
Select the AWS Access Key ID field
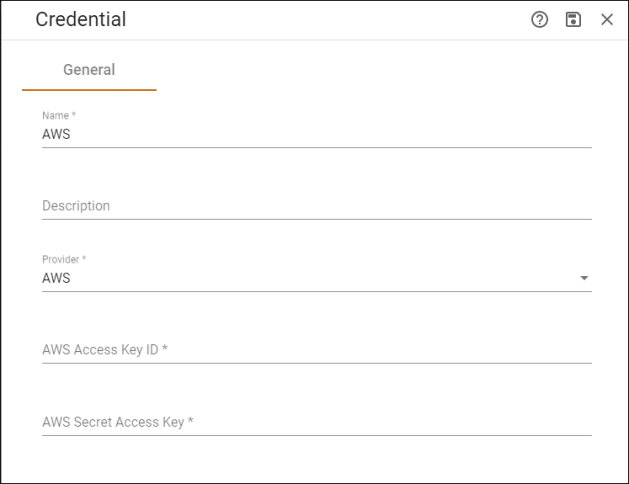click(317, 350)
